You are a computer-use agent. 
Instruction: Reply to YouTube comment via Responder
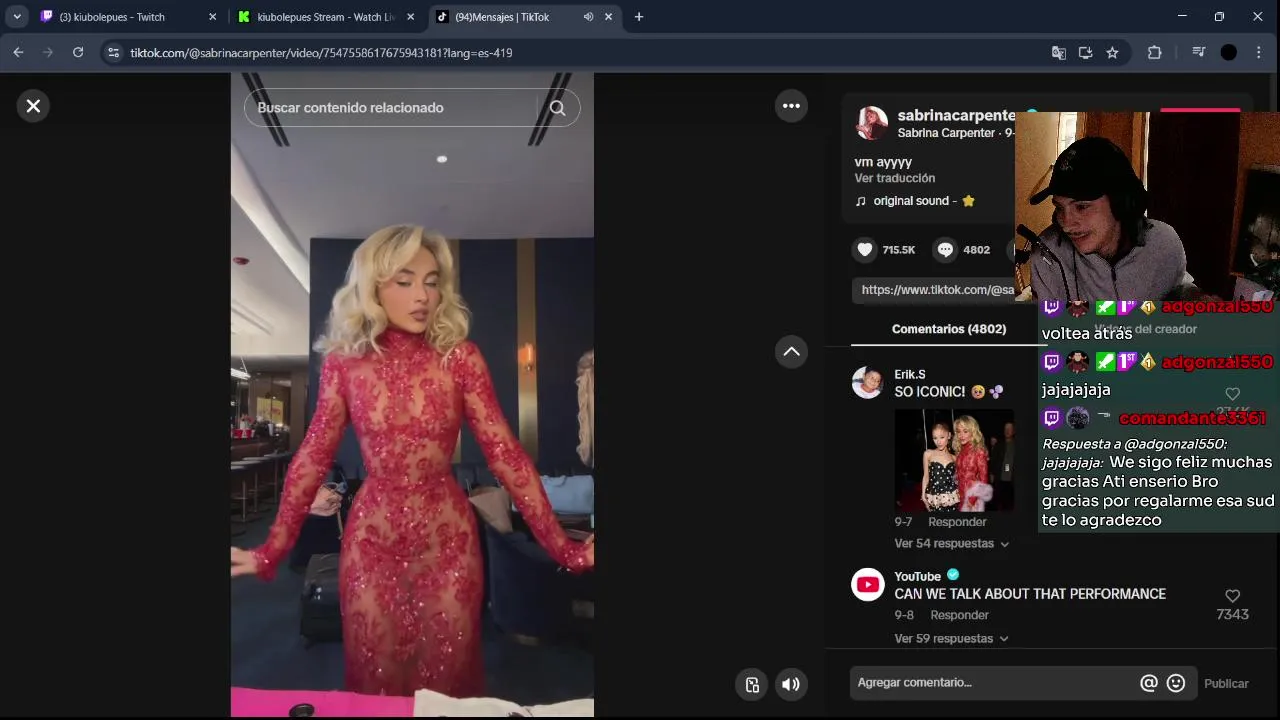tap(959, 615)
